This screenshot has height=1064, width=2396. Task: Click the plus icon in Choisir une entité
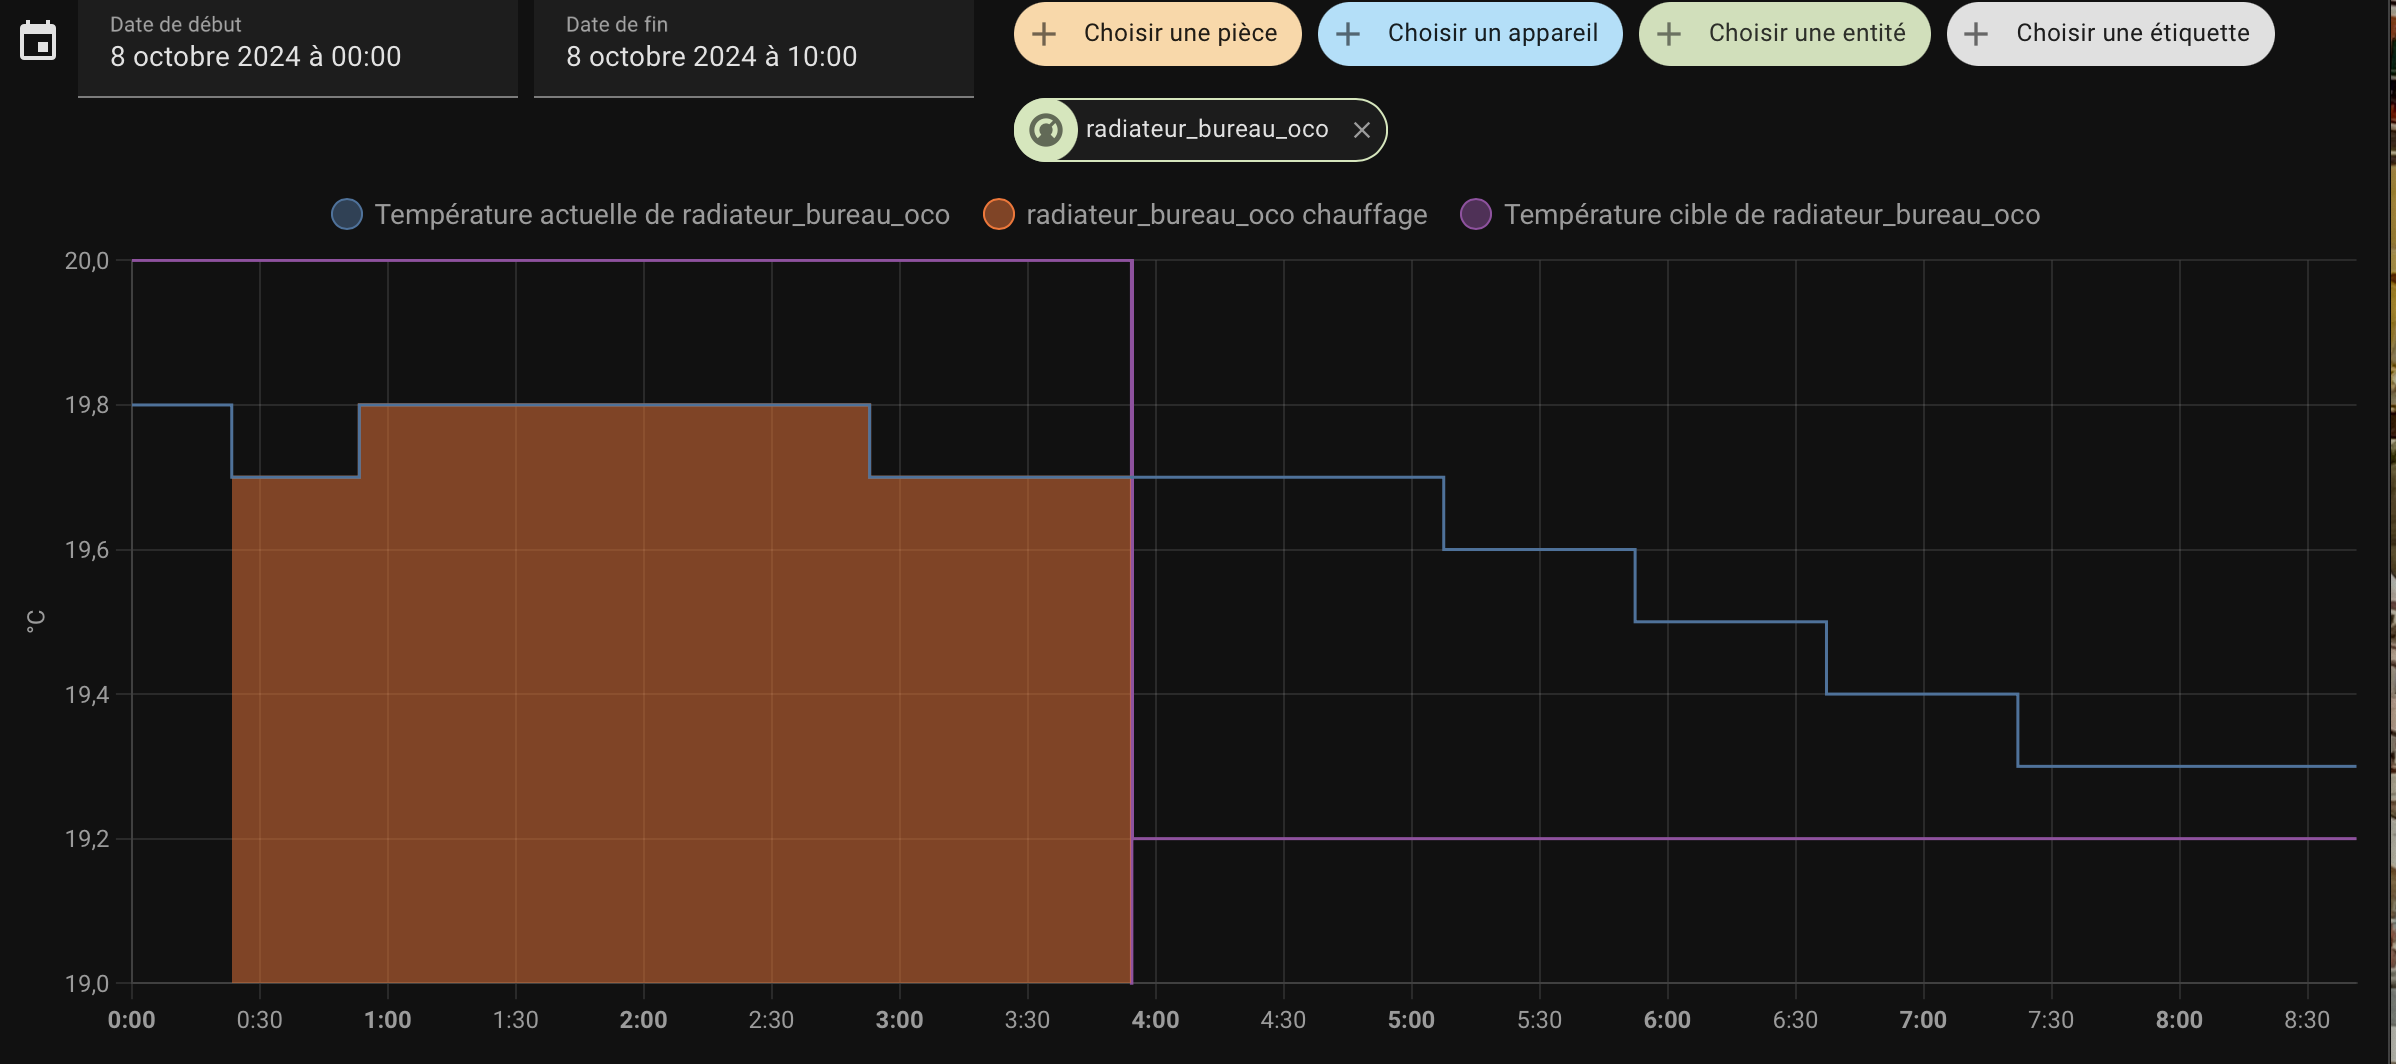[x=1669, y=34]
